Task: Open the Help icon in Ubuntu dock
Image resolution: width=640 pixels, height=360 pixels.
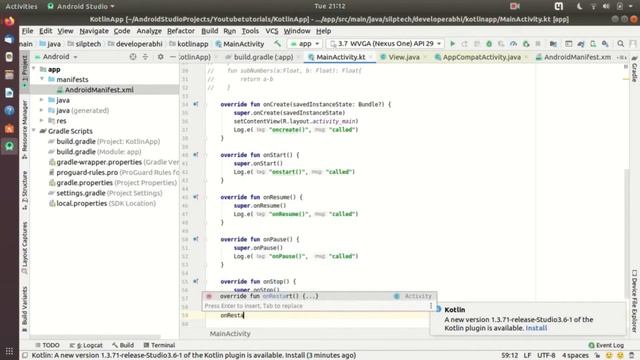Action: pos(9,111)
